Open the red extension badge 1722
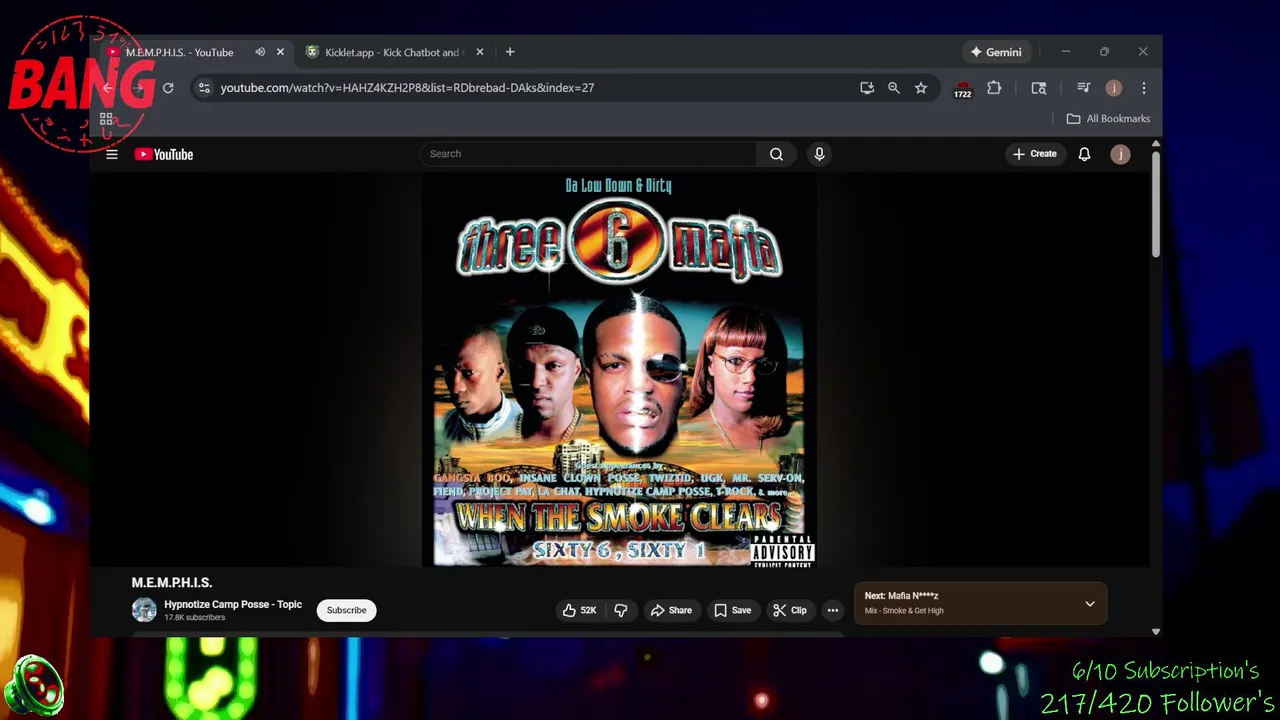This screenshot has height=720, width=1280. click(x=962, y=89)
